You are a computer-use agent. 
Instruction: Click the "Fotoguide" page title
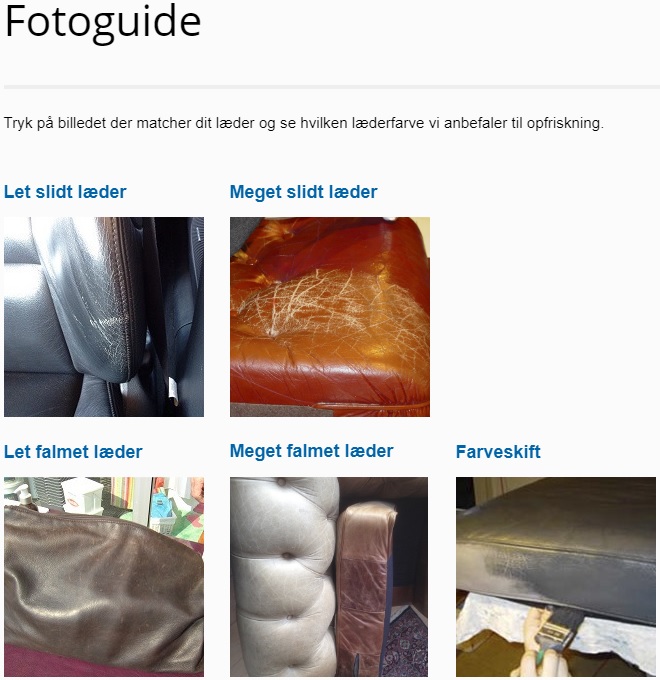[103, 22]
